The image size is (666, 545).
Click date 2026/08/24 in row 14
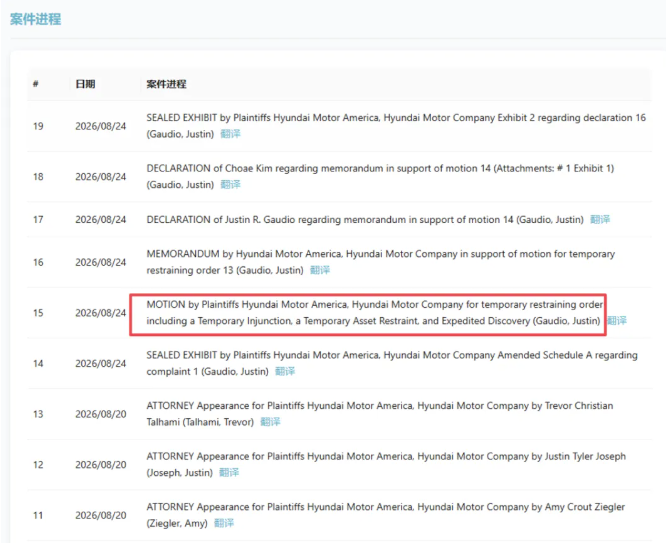(x=101, y=364)
